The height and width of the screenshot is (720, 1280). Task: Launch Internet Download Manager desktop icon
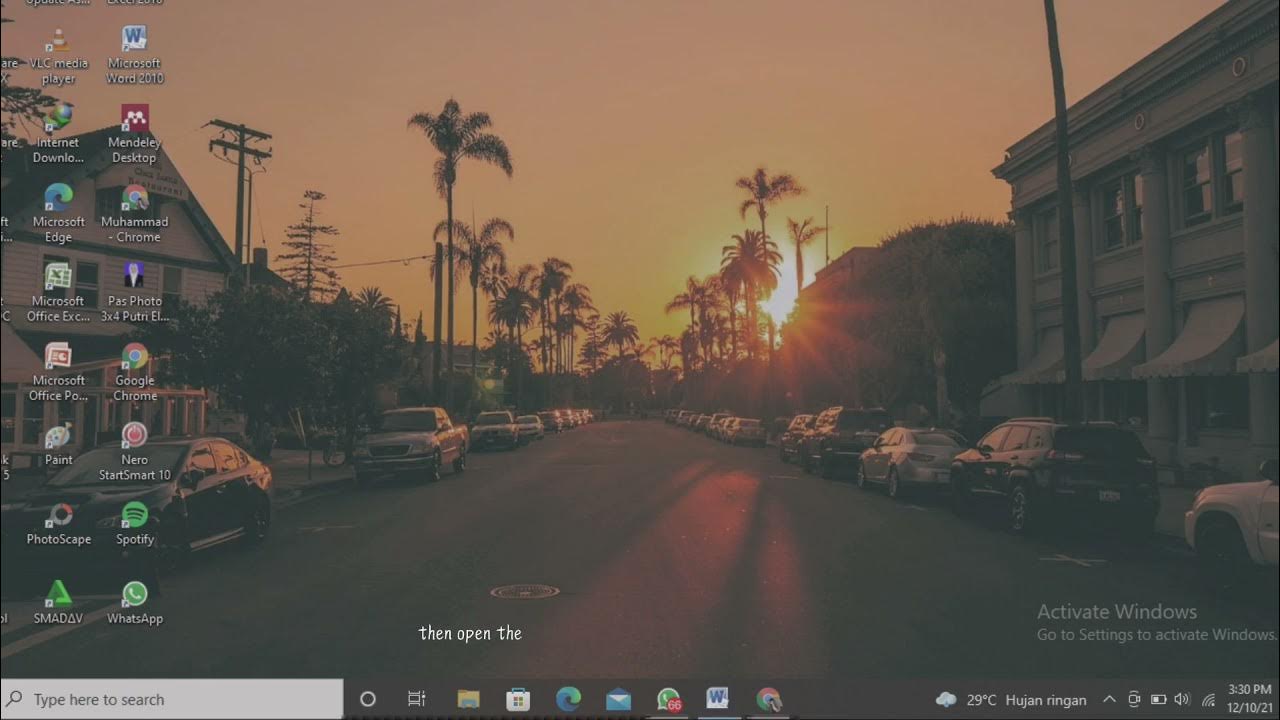point(58,134)
